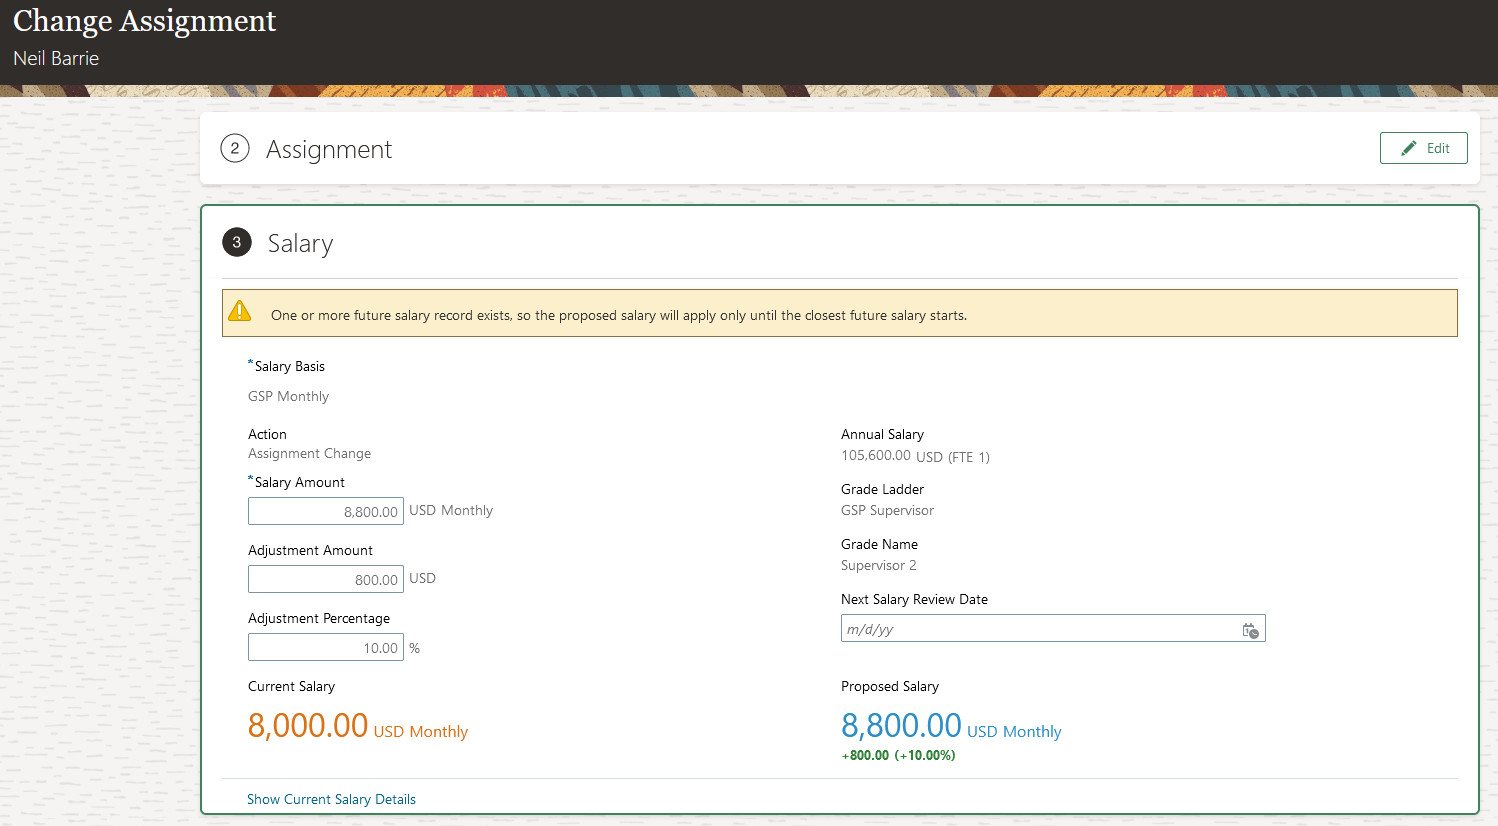Viewport: 1498px width, 826px height.
Task: Click the GSP Monthly salary basis value
Action: pyautogui.click(x=288, y=396)
